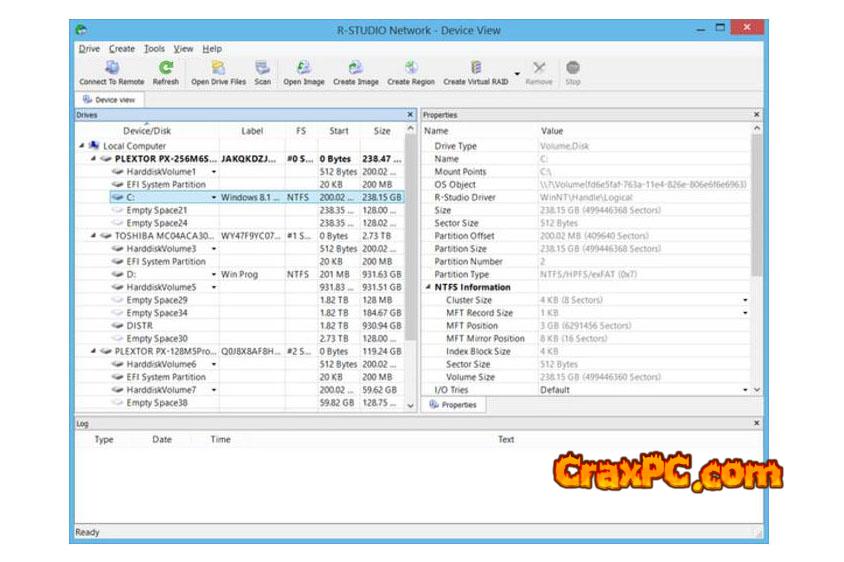This screenshot has width=844, height=562.
Task: Close the Drives panel
Action: pyautogui.click(x=410, y=115)
